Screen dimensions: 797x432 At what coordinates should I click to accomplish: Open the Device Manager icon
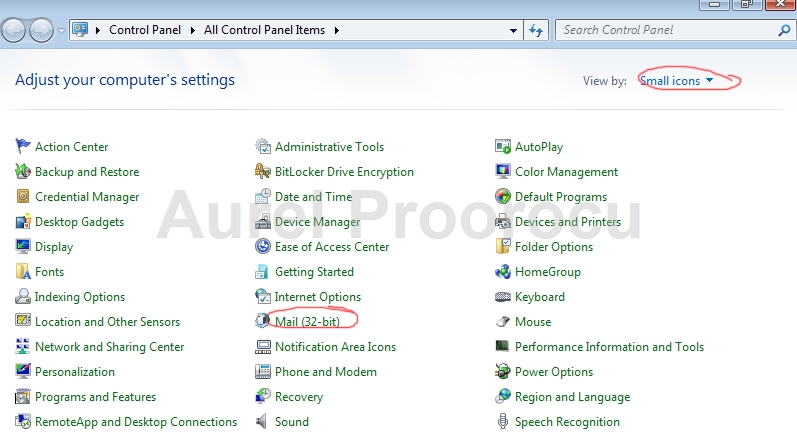tap(263, 222)
